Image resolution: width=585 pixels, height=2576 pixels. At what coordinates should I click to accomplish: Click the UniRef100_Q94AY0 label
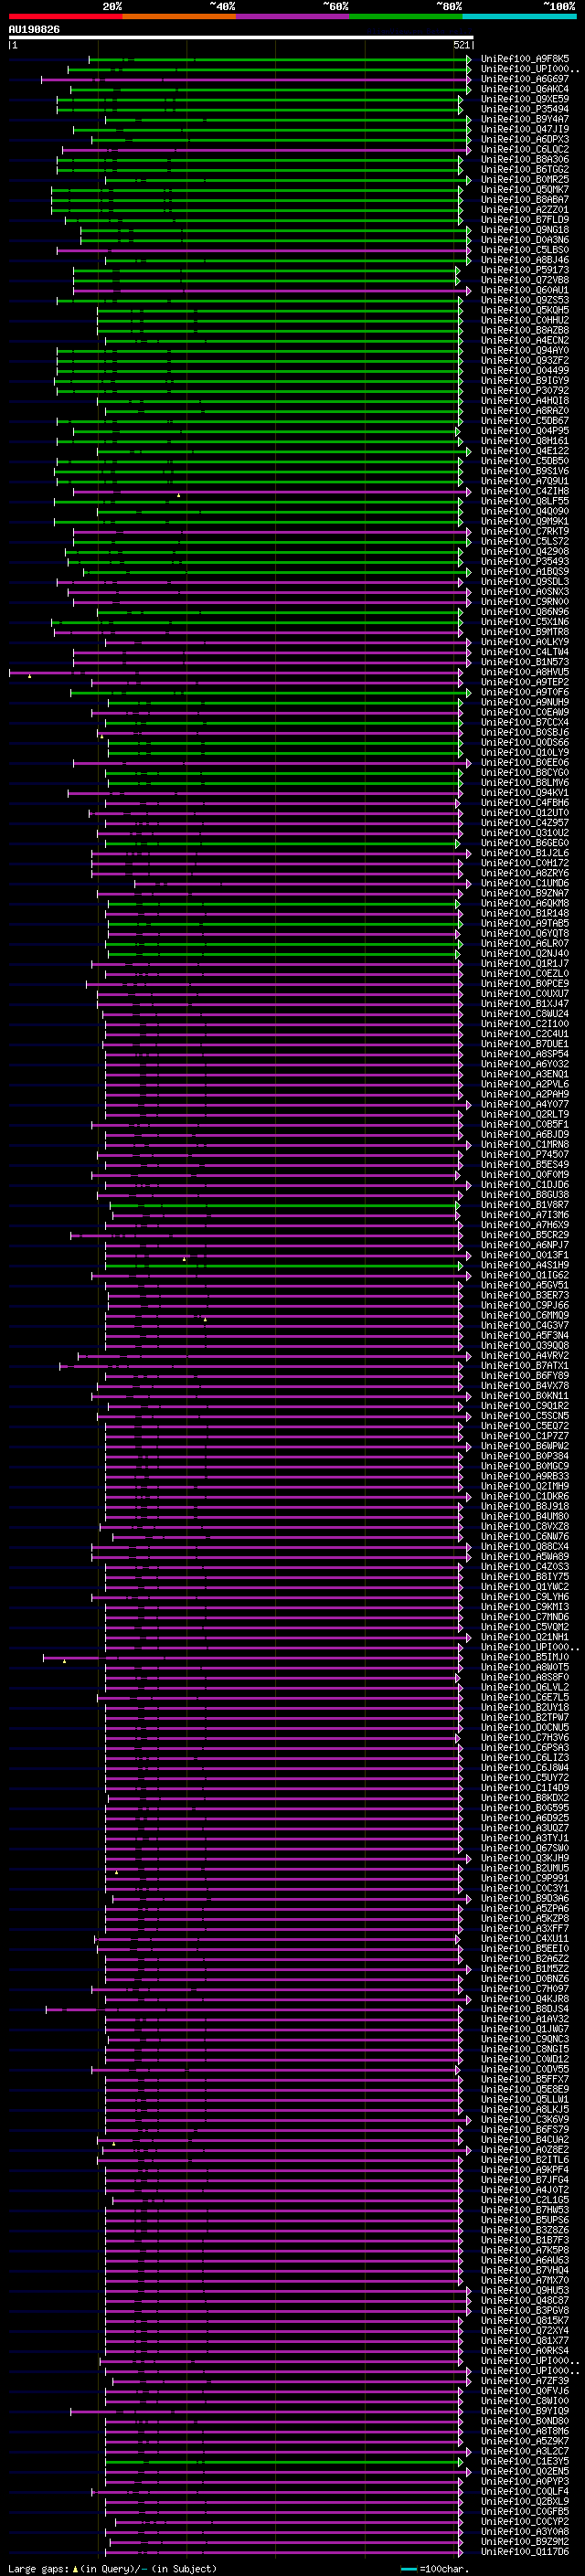[524, 350]
